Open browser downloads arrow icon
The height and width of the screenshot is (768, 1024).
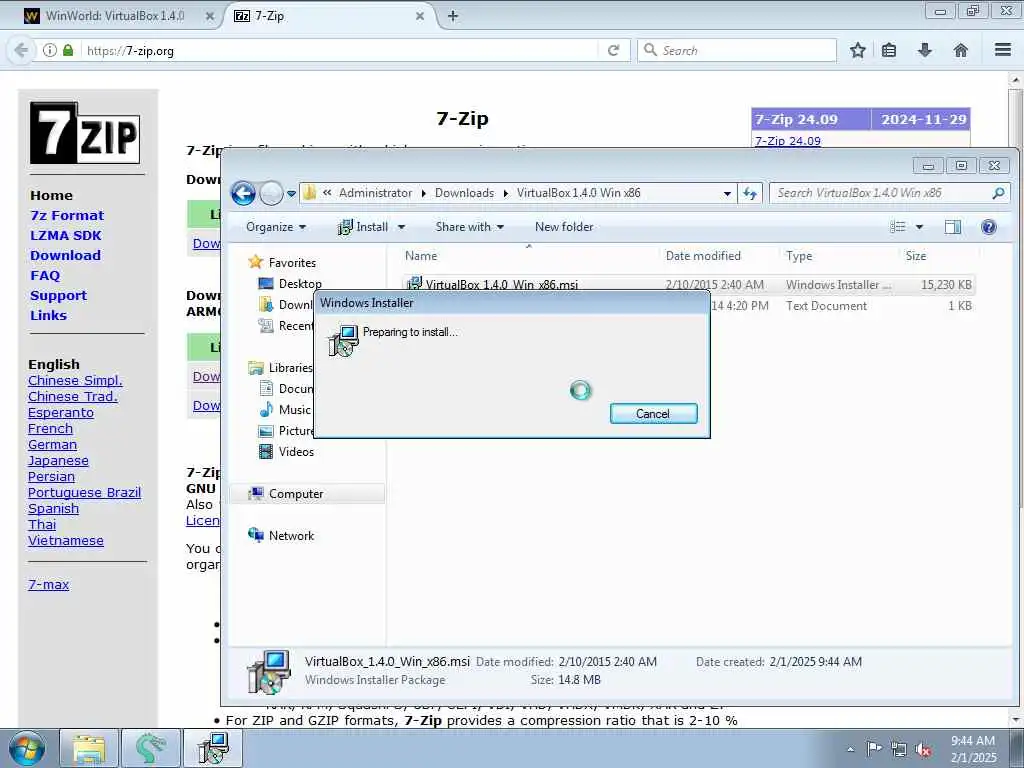(925, 50)
